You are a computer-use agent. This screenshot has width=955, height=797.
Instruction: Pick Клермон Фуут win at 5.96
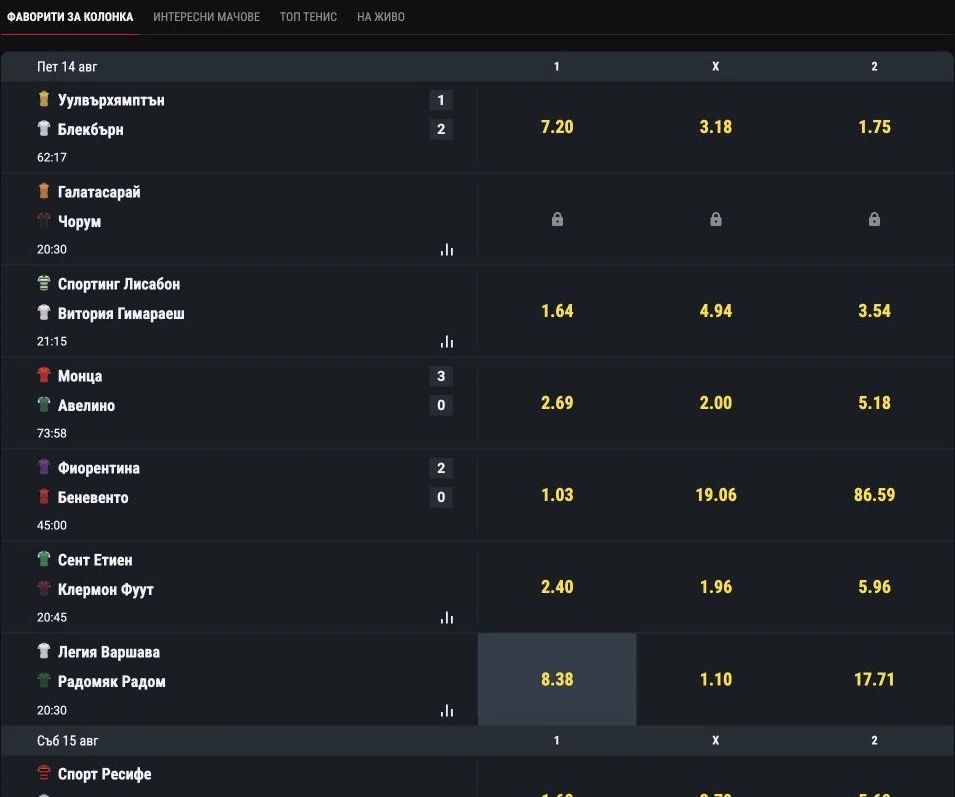click(x=874, y=587)
